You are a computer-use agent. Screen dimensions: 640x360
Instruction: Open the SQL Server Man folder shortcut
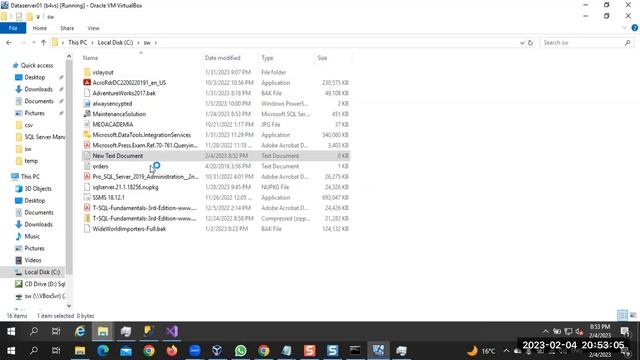44,137
